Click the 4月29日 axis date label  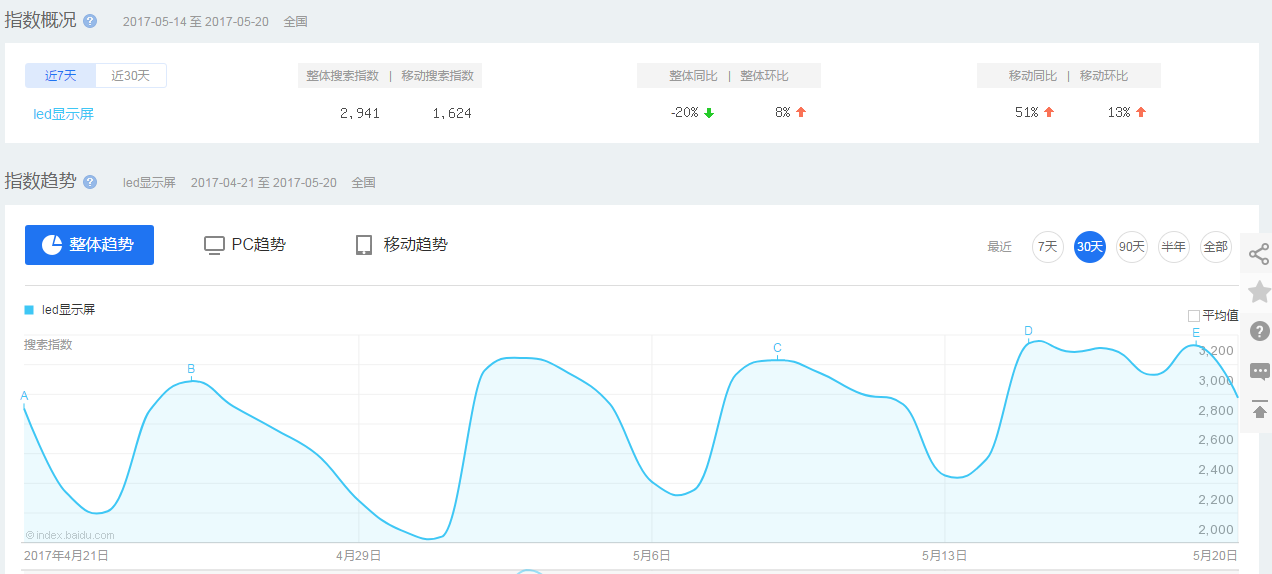point(358,555)
